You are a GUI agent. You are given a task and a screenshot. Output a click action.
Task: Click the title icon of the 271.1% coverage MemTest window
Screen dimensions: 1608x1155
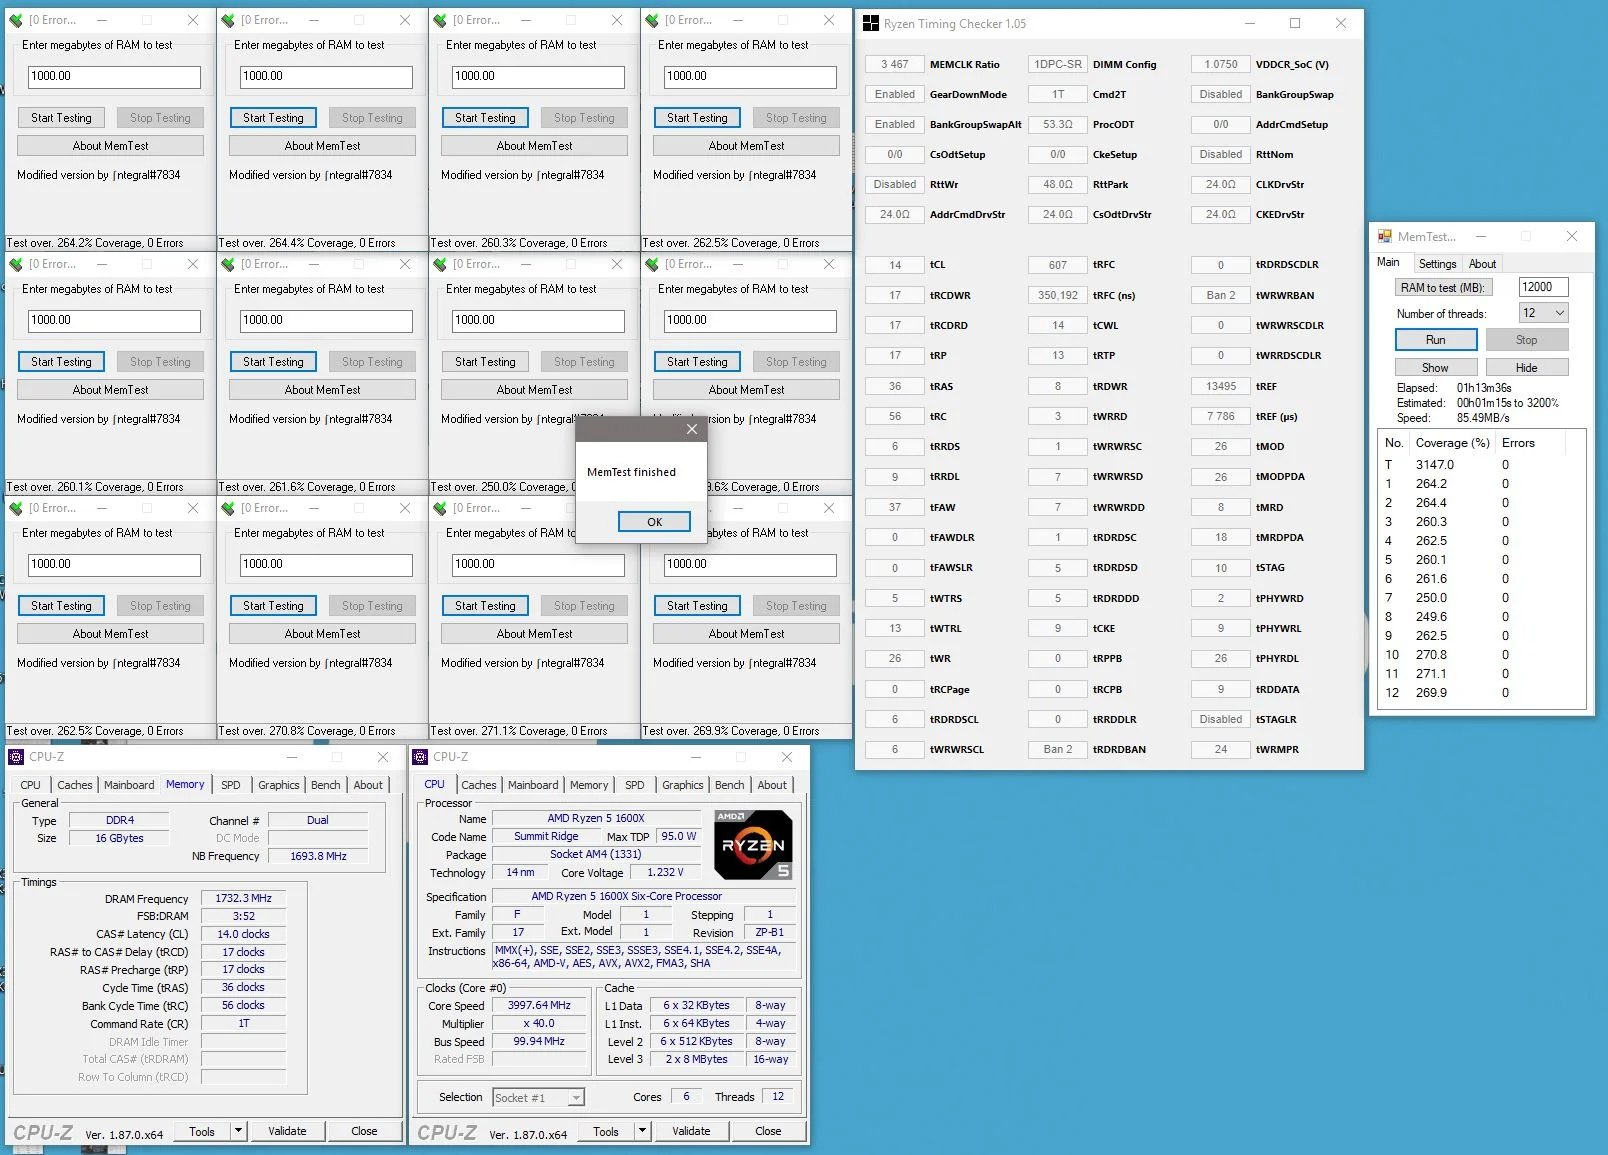click(440, 508)
